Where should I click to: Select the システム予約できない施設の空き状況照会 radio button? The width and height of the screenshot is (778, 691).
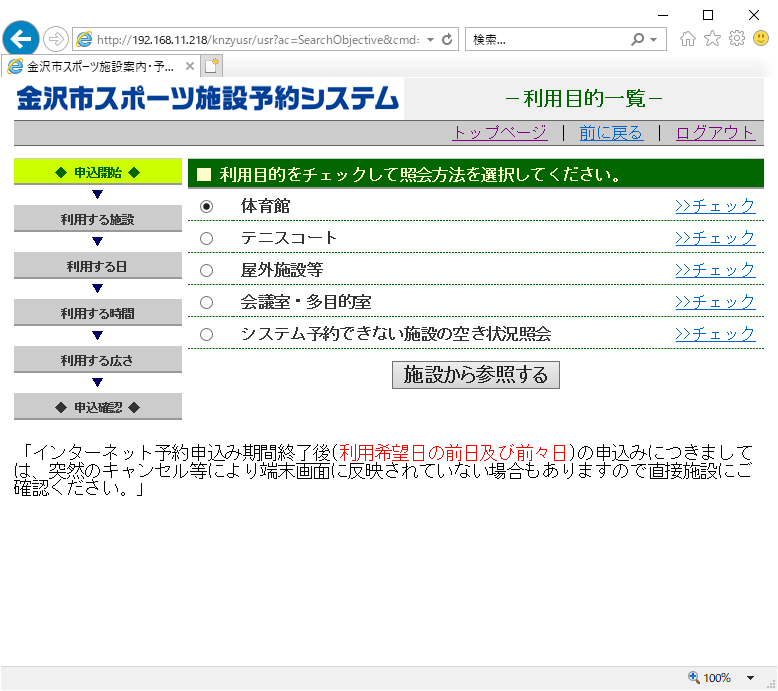pos(206,334)
